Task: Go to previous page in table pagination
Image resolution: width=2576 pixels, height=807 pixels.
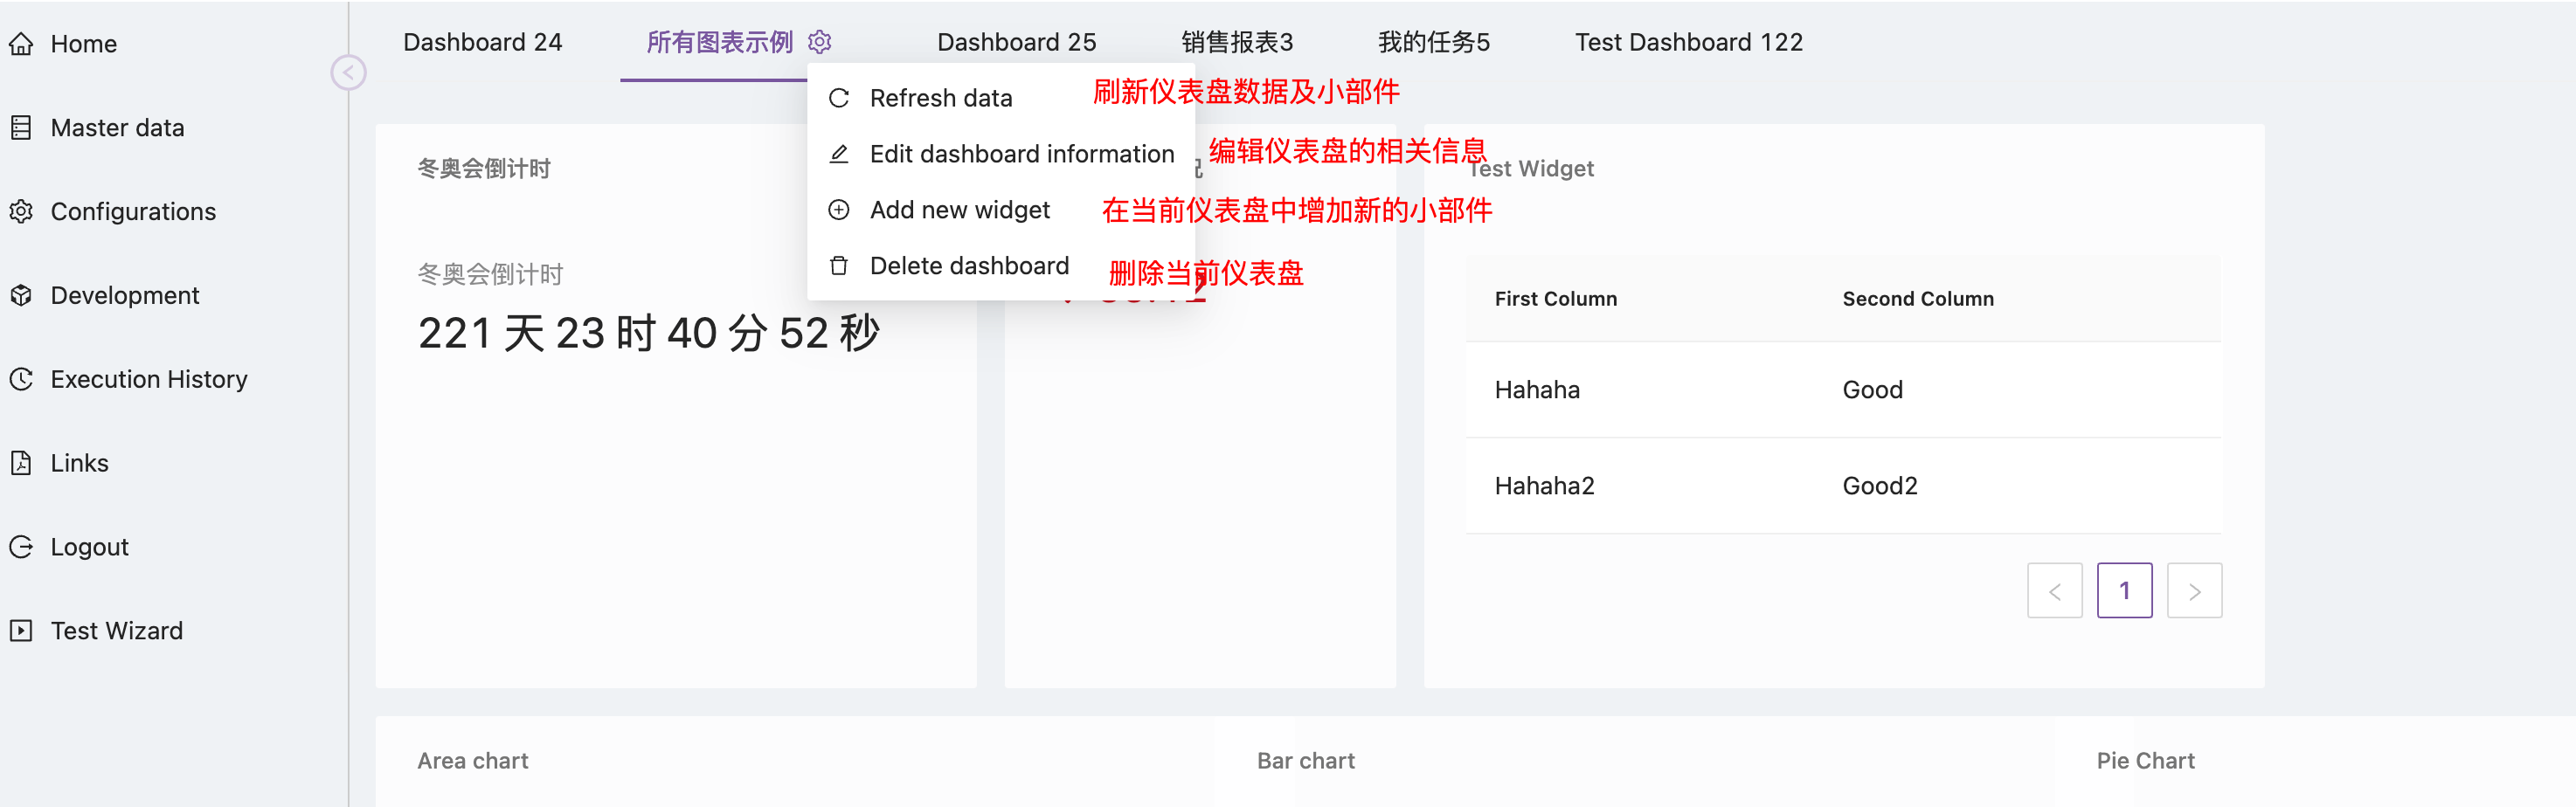Action: coord(2054,591)
